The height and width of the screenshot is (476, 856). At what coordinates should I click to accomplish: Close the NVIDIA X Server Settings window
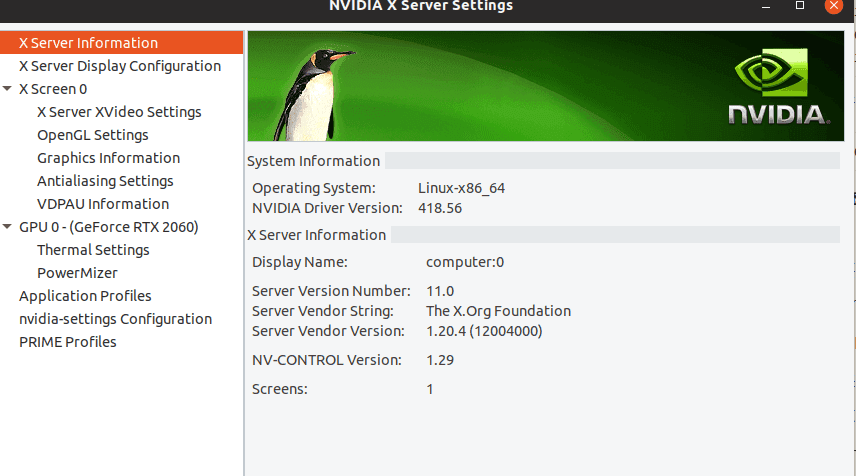(x=832, y=6)
